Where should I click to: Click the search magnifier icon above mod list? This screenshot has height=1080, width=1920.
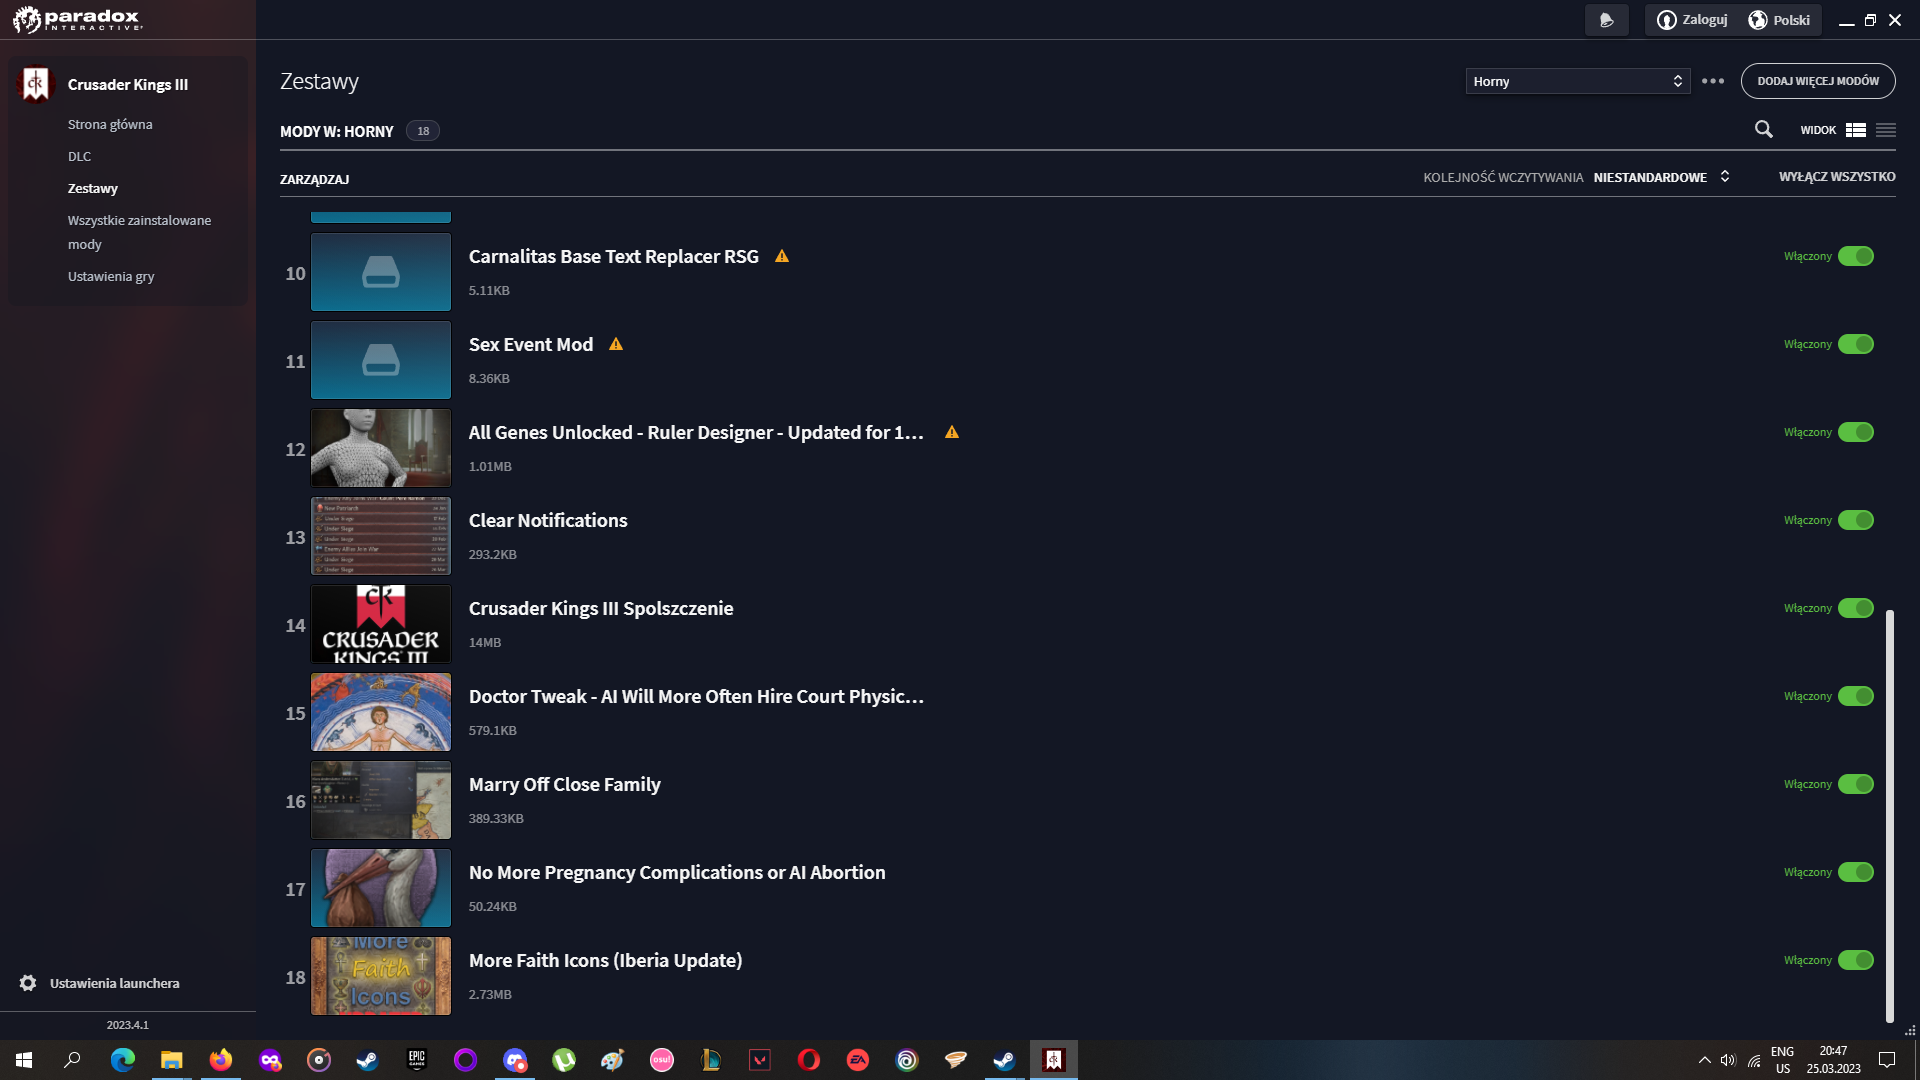click(1764, 130)
